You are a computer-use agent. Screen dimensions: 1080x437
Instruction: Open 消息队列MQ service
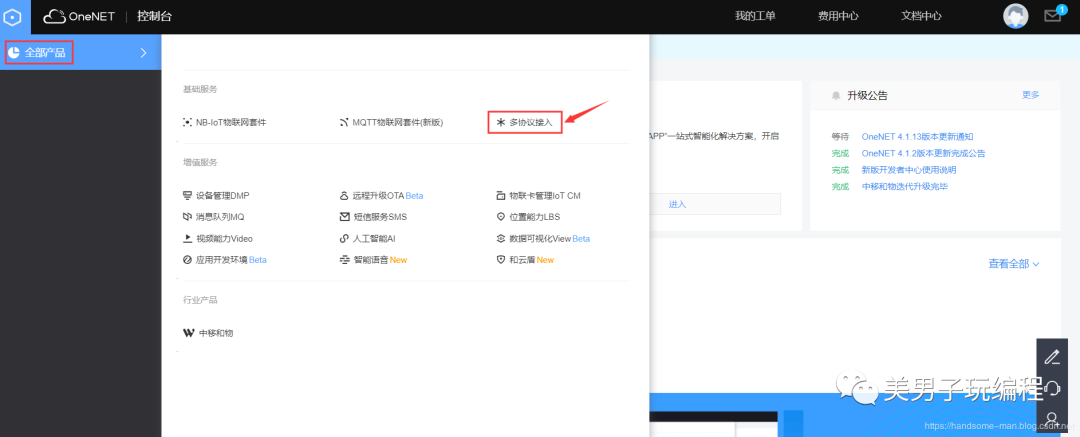(x=220, y=216)
